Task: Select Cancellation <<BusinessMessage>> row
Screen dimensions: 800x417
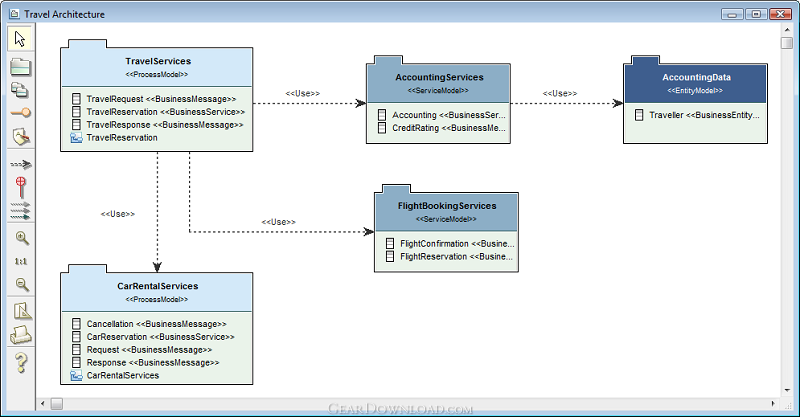Action: pos(149,324)
